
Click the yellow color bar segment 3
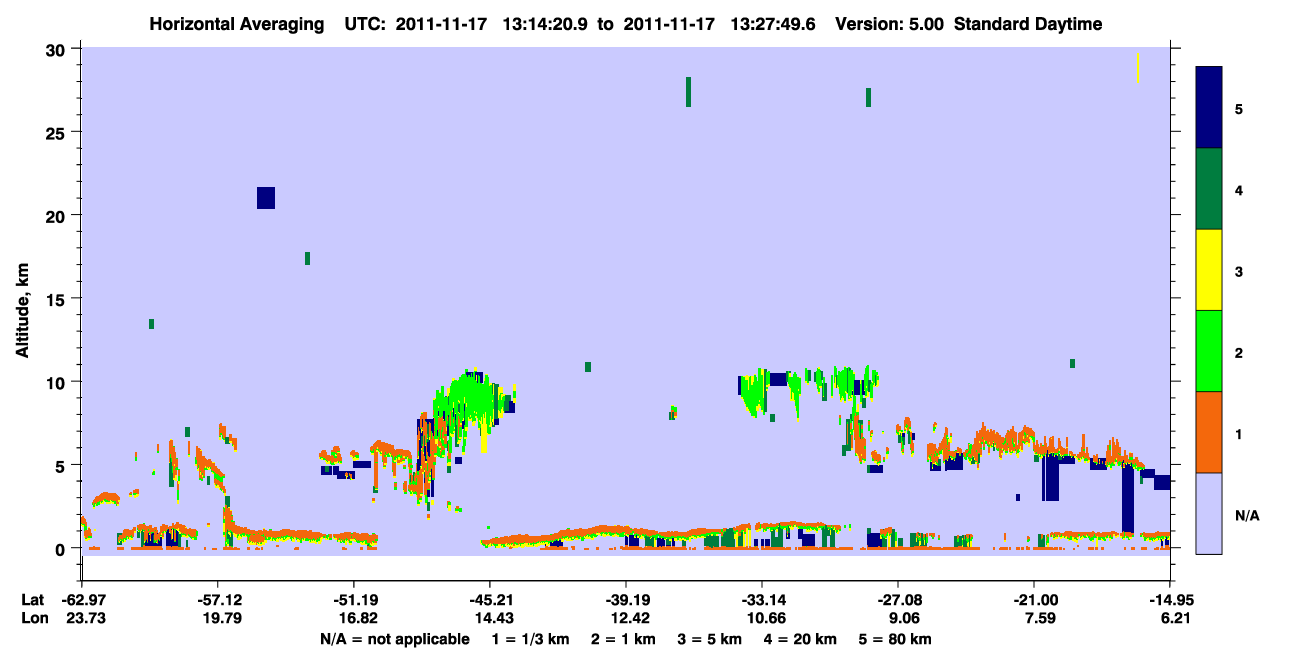coord(1209,270)
